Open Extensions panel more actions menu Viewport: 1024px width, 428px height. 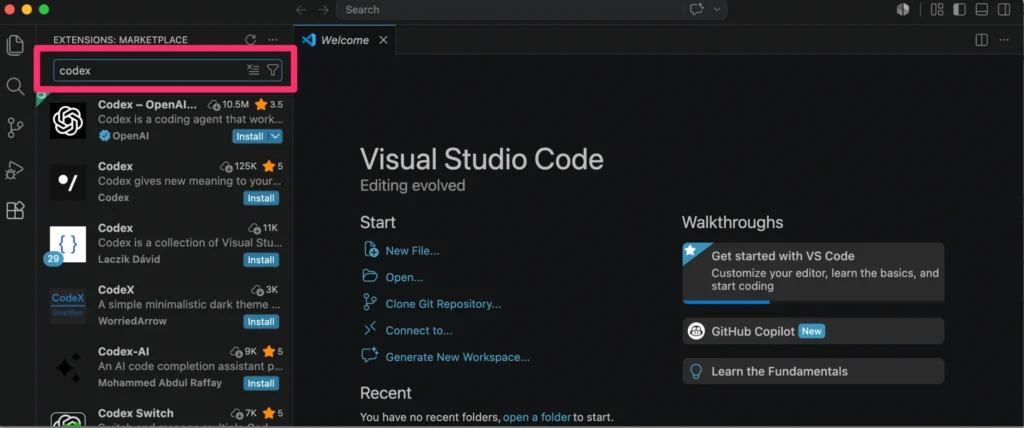pos(273,40)
